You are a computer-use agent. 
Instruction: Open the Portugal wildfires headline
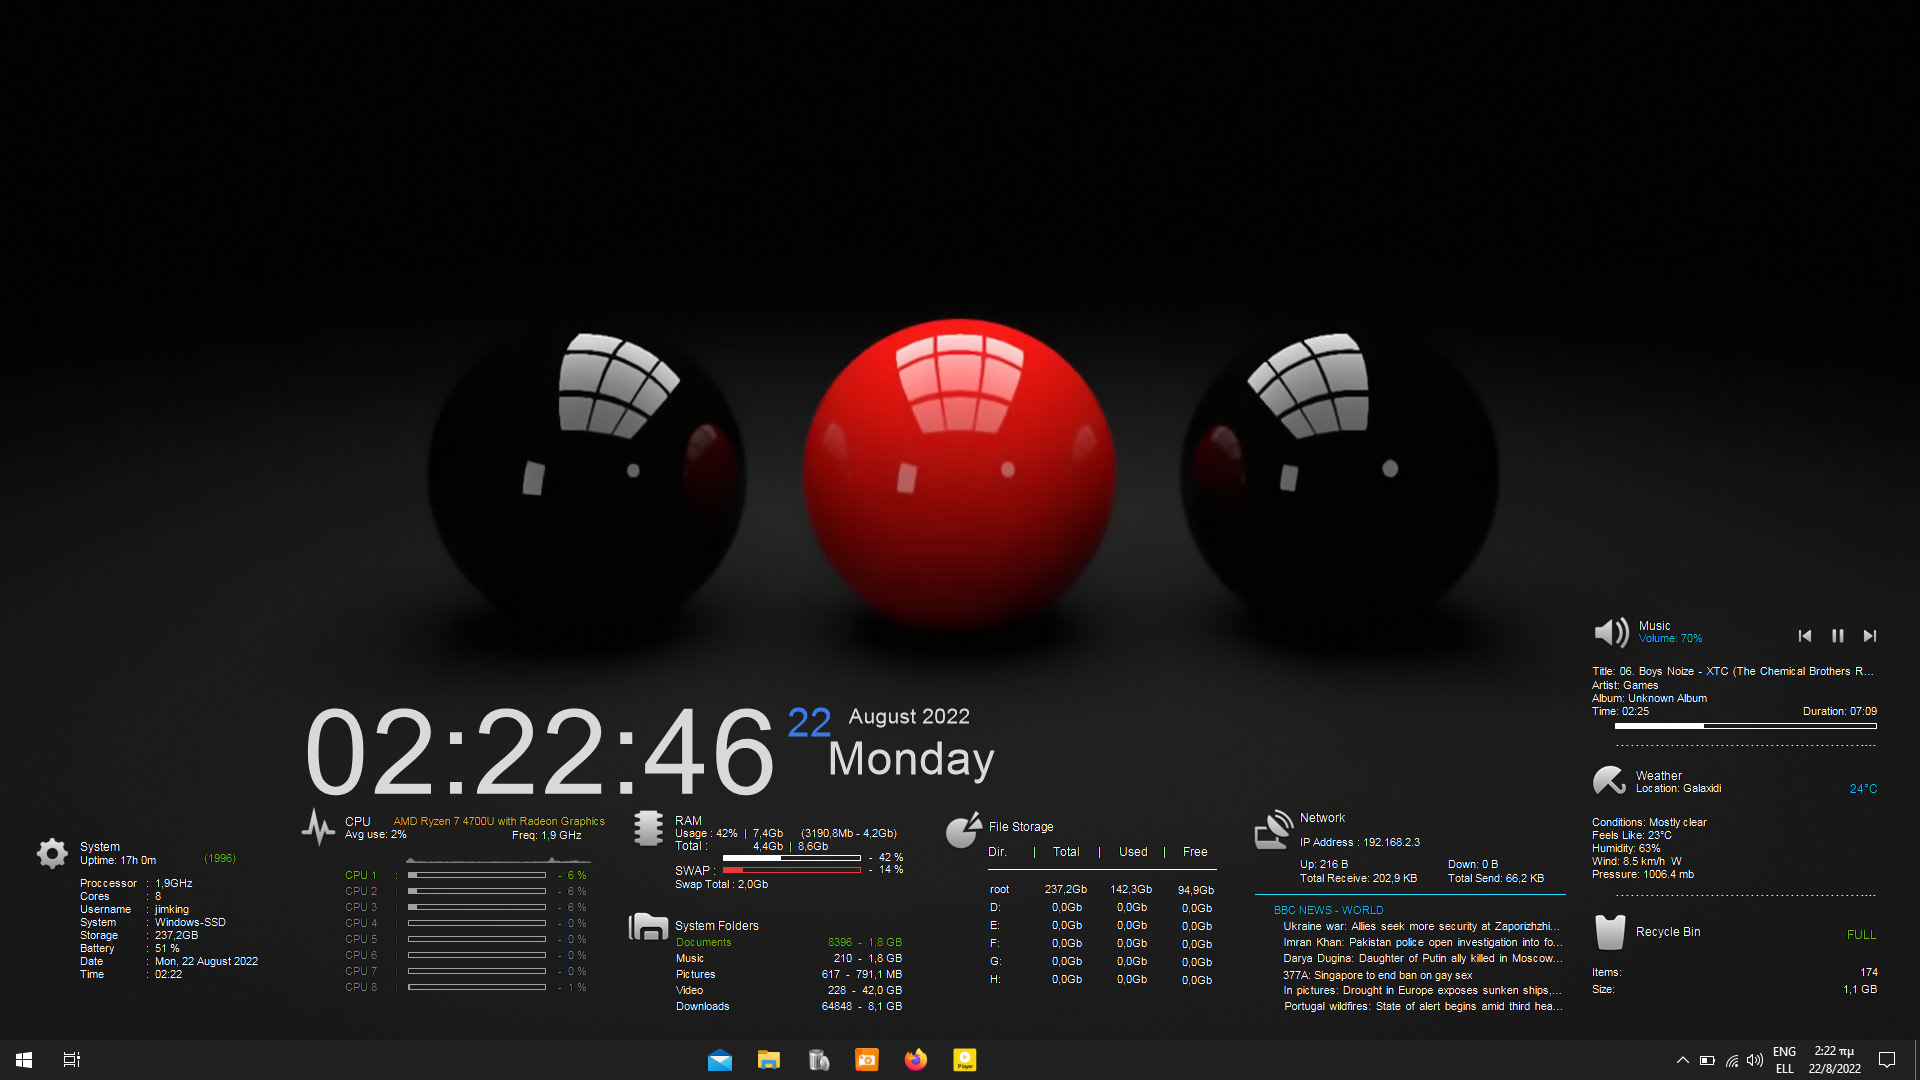1423,1006
